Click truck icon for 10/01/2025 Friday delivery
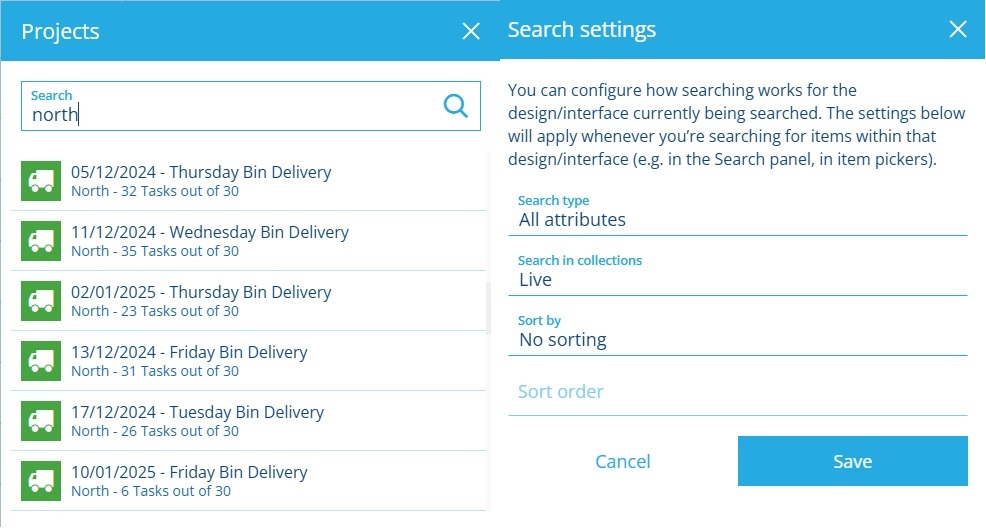 pyautogui.click(x=41, y=481)
